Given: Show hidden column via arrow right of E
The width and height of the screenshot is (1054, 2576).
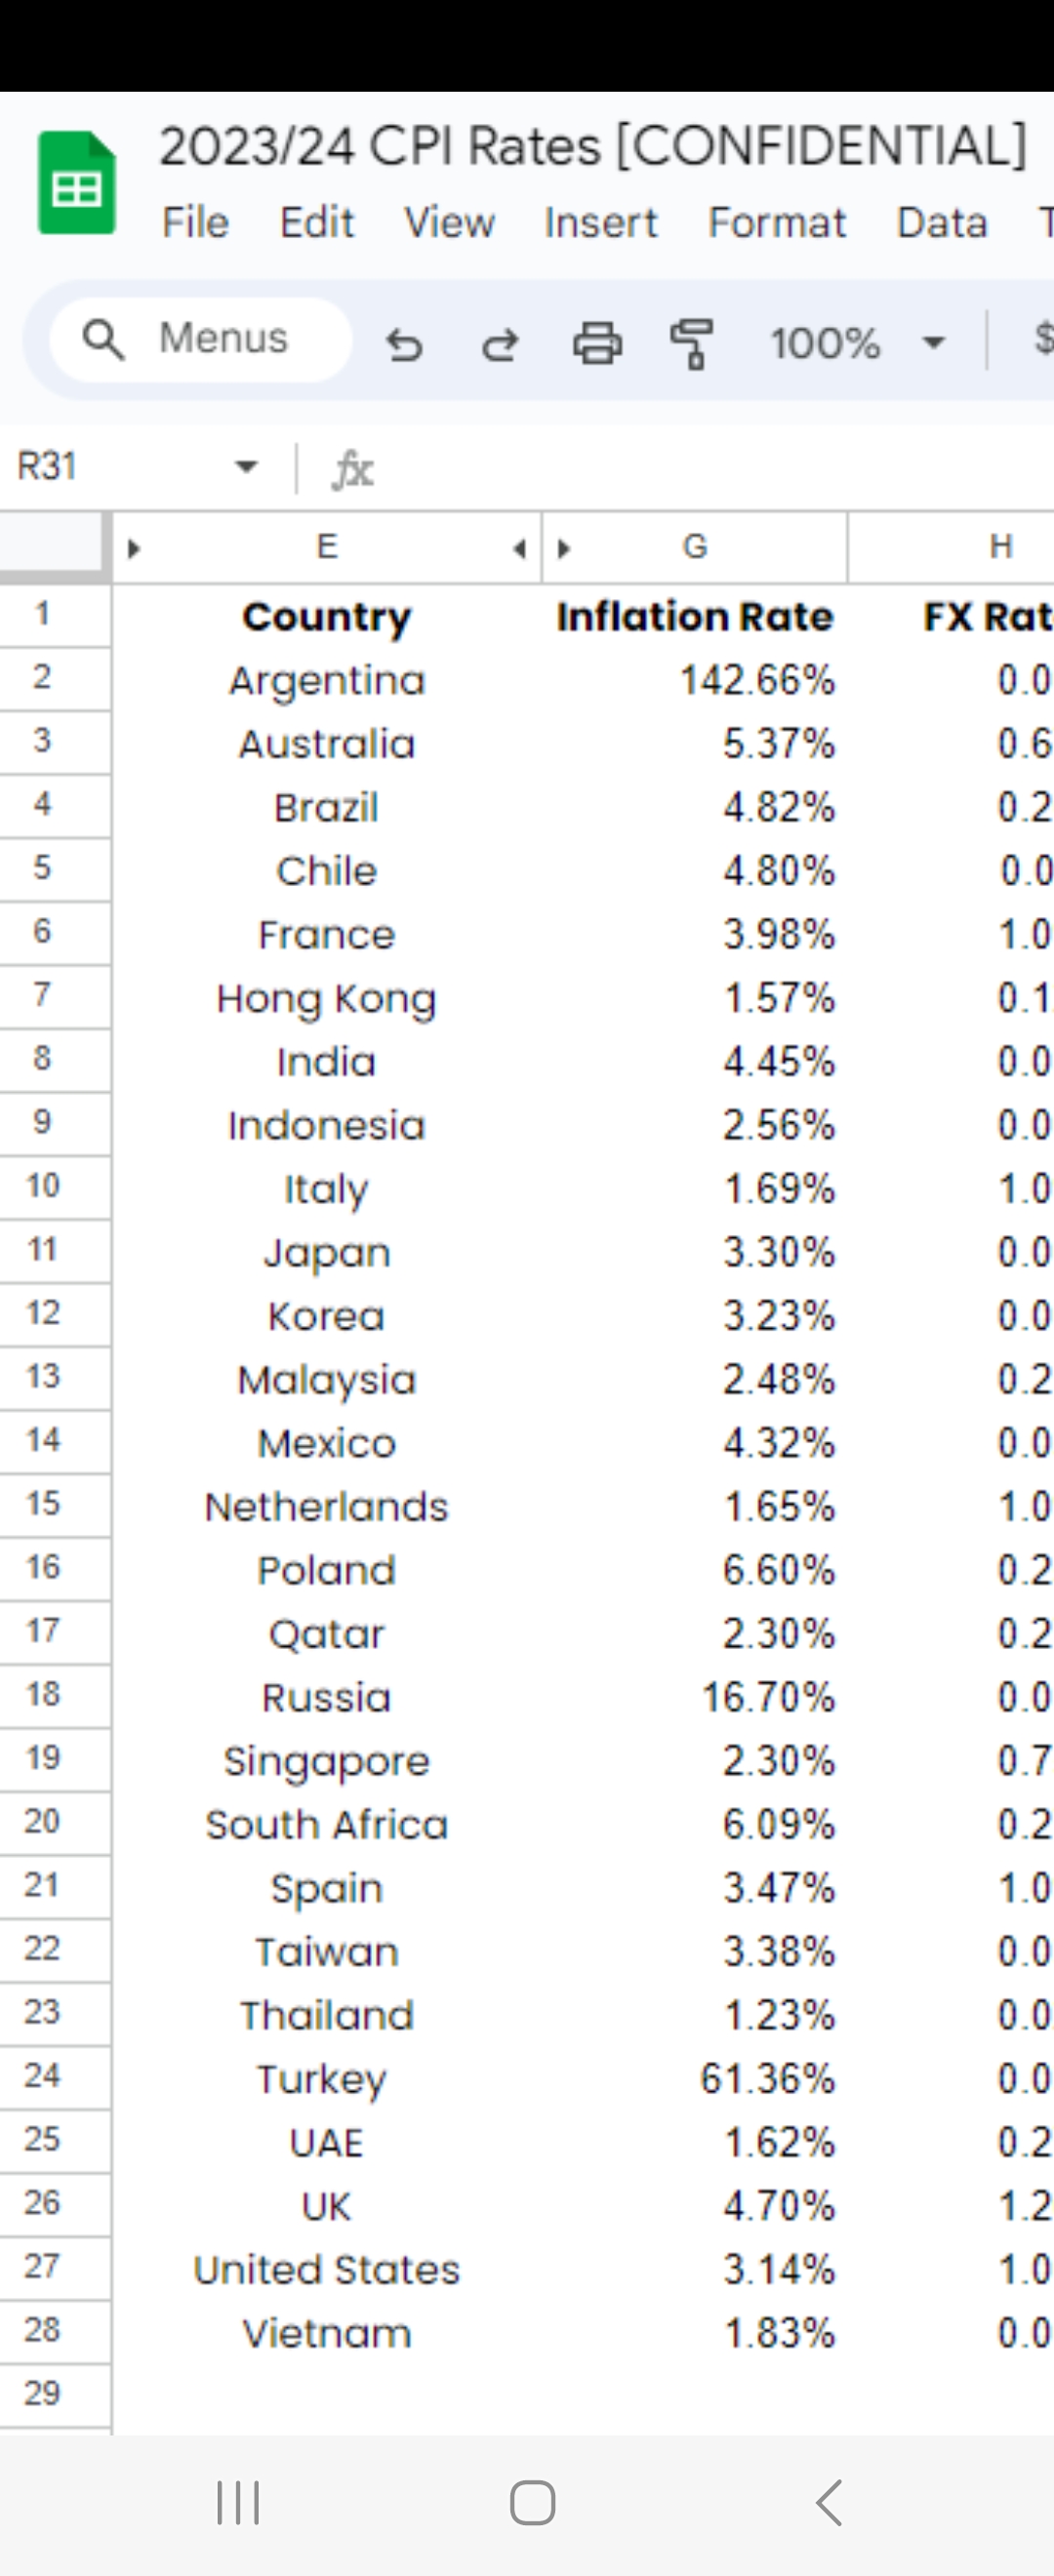Looking at the screenshot, I should pos(519,548).
